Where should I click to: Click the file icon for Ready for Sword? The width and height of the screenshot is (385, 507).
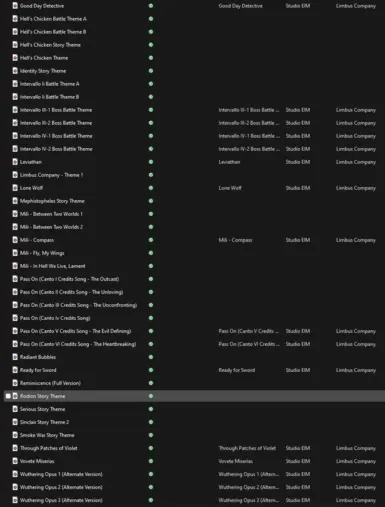15,370
